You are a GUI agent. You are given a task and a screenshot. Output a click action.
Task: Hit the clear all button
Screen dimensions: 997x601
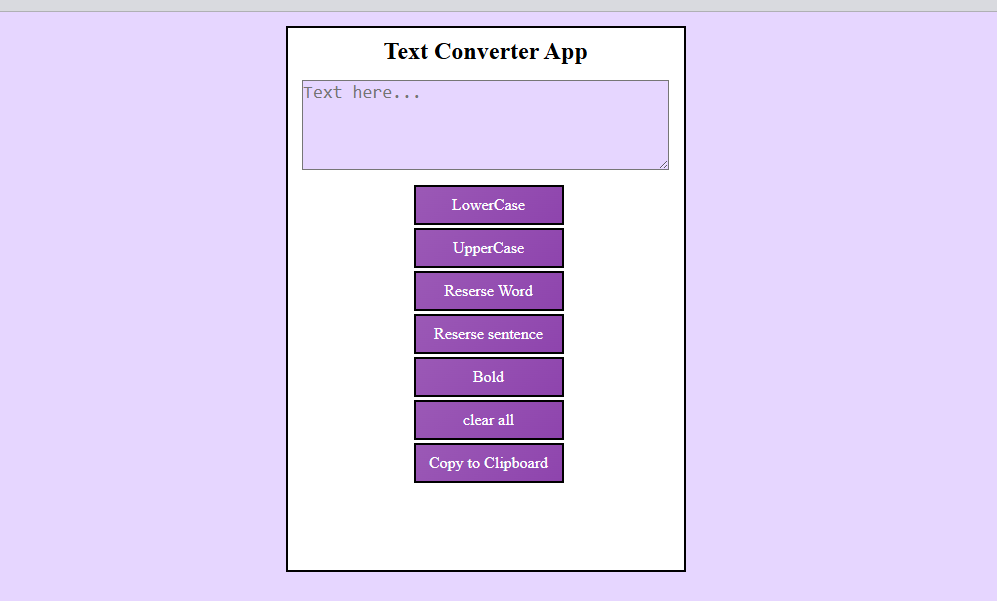click(x=488, y=420)
